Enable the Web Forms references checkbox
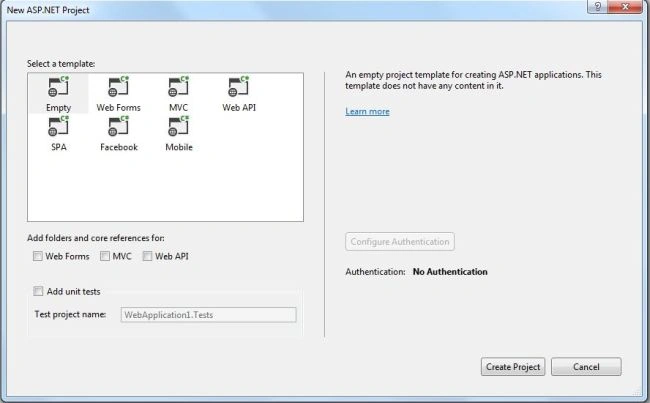Viewport: 650px width, 403px height. pyautogui.click(x=38, y=256)
